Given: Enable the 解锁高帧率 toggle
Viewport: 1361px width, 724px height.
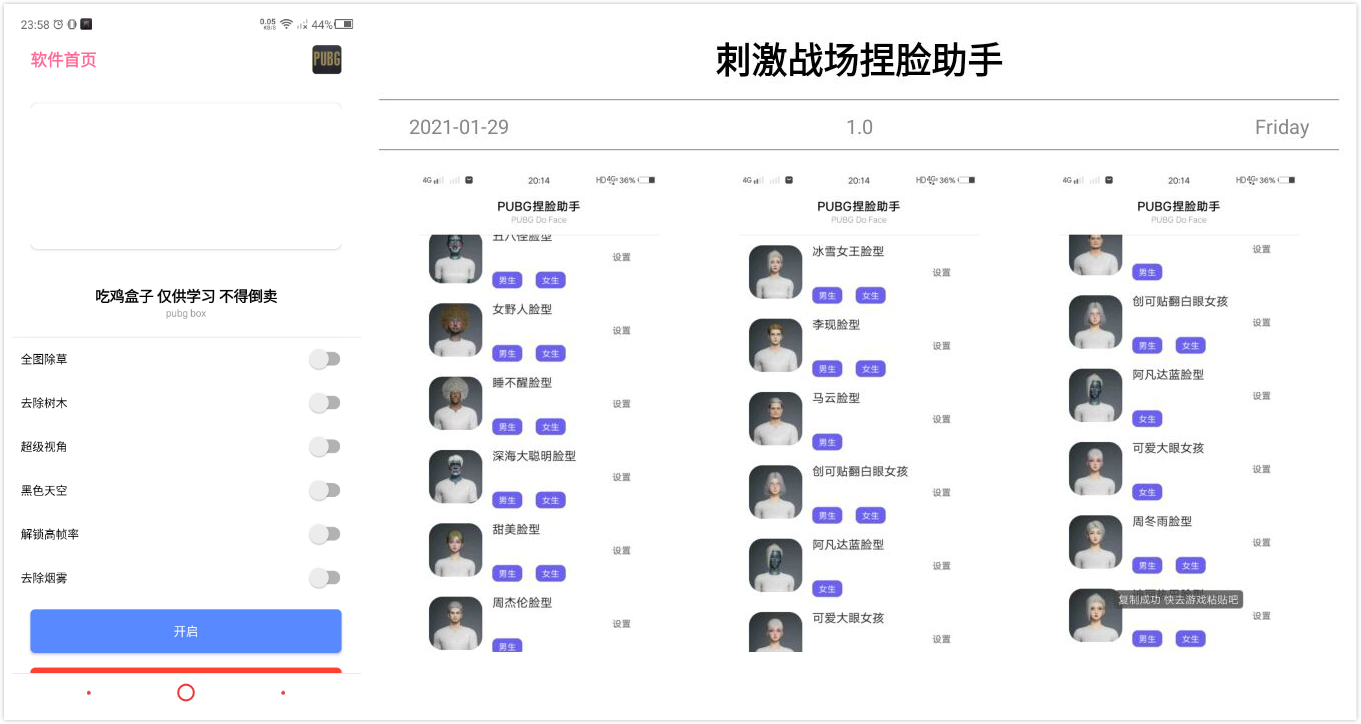Looking at the screenshot, I should (x=324, y=535).
